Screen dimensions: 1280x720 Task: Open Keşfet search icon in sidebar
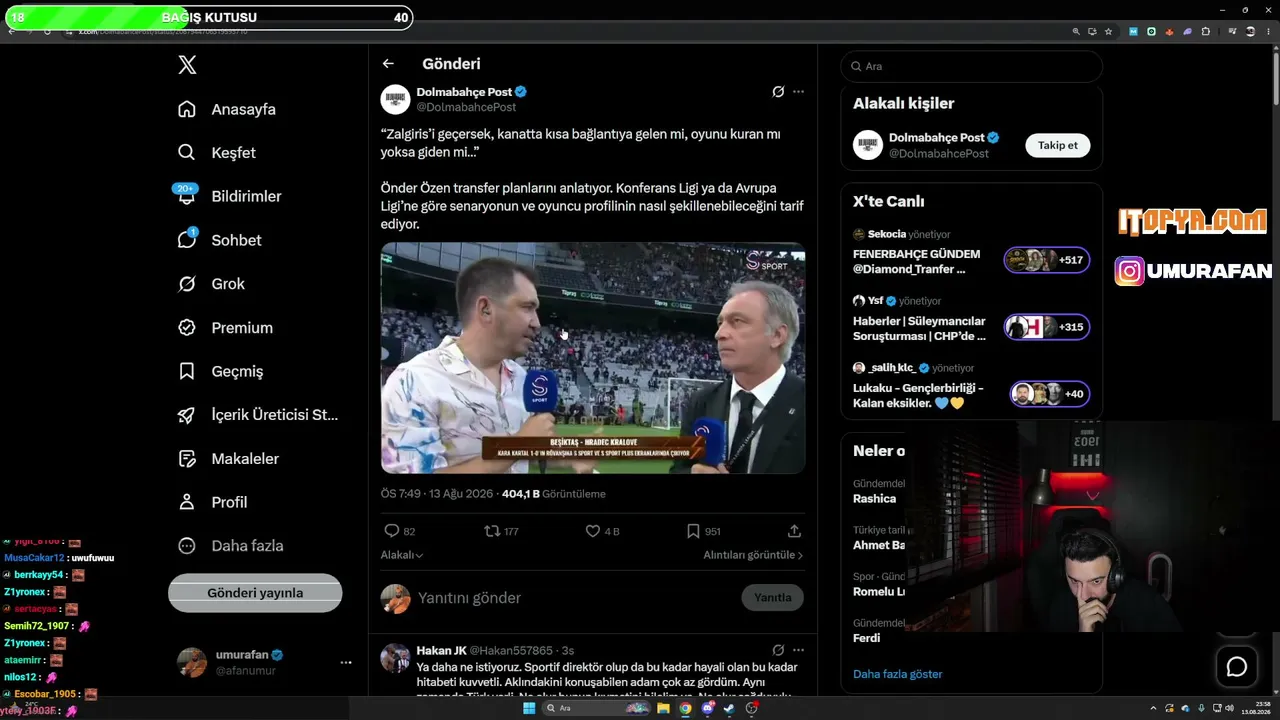[x=187, y=153]
